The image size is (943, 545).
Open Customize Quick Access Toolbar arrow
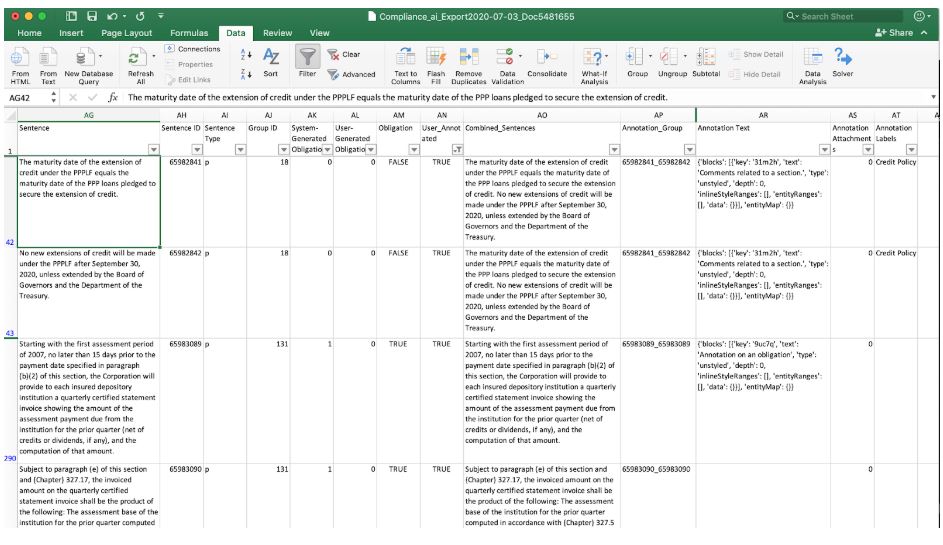click(x=161, y=16)
